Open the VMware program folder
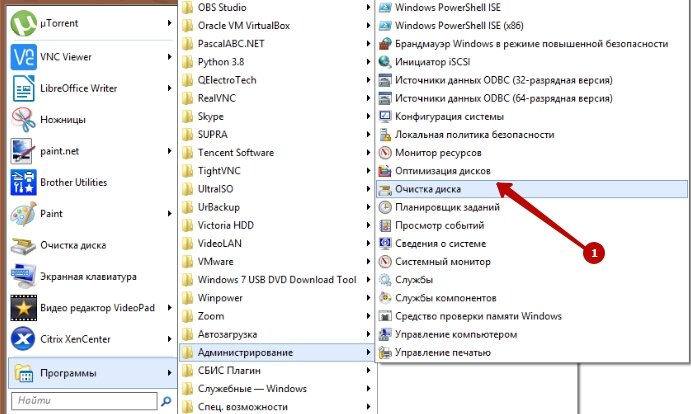Viewport: 691px width, 414px height. [277, 261]
